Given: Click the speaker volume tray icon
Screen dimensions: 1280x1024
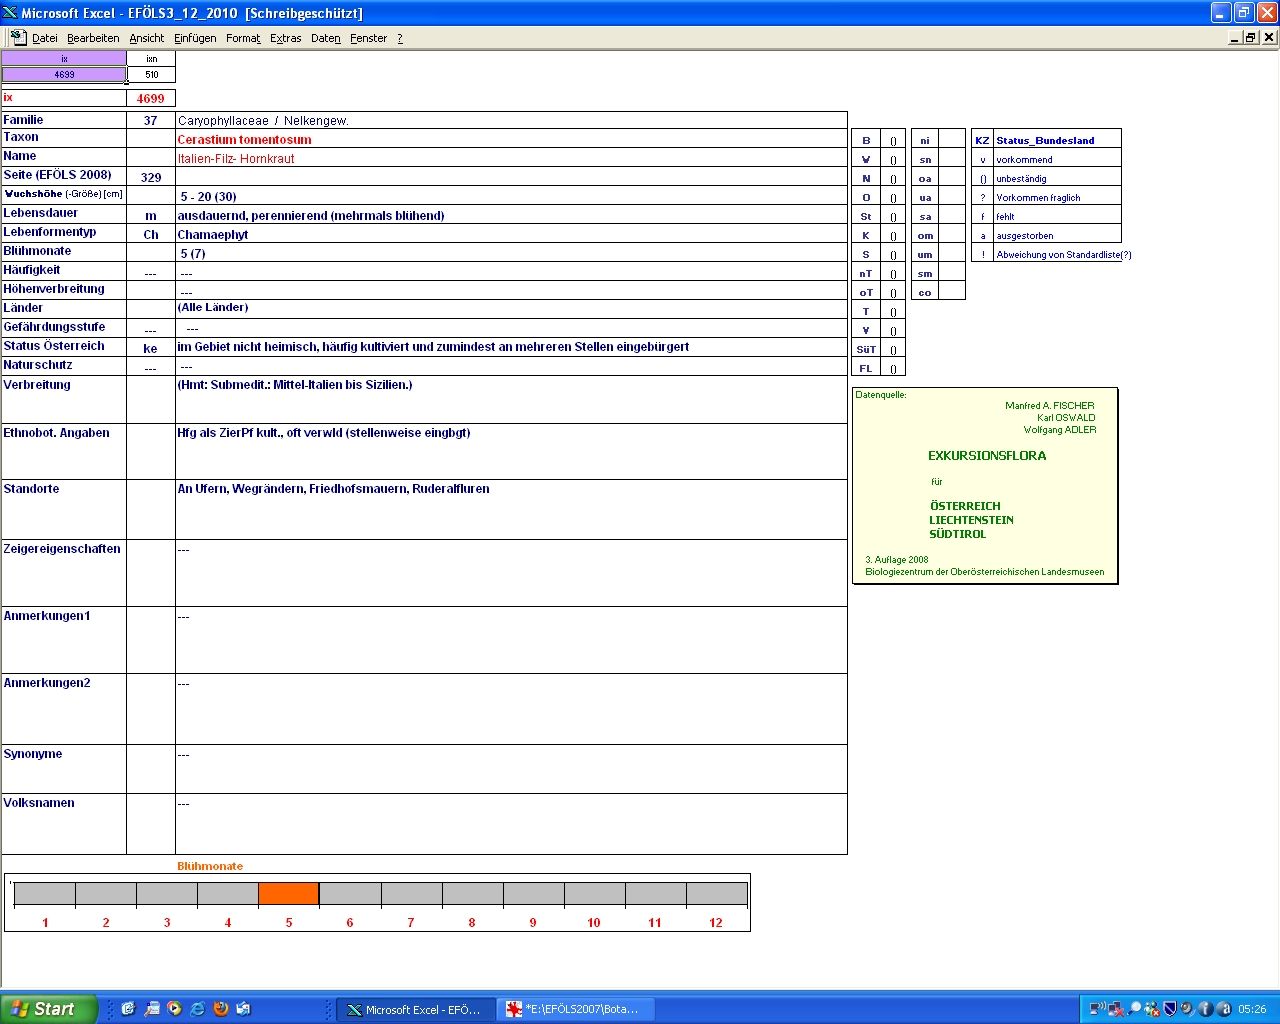Looking at the screenshot, I should click(x=1187, y=1009).
